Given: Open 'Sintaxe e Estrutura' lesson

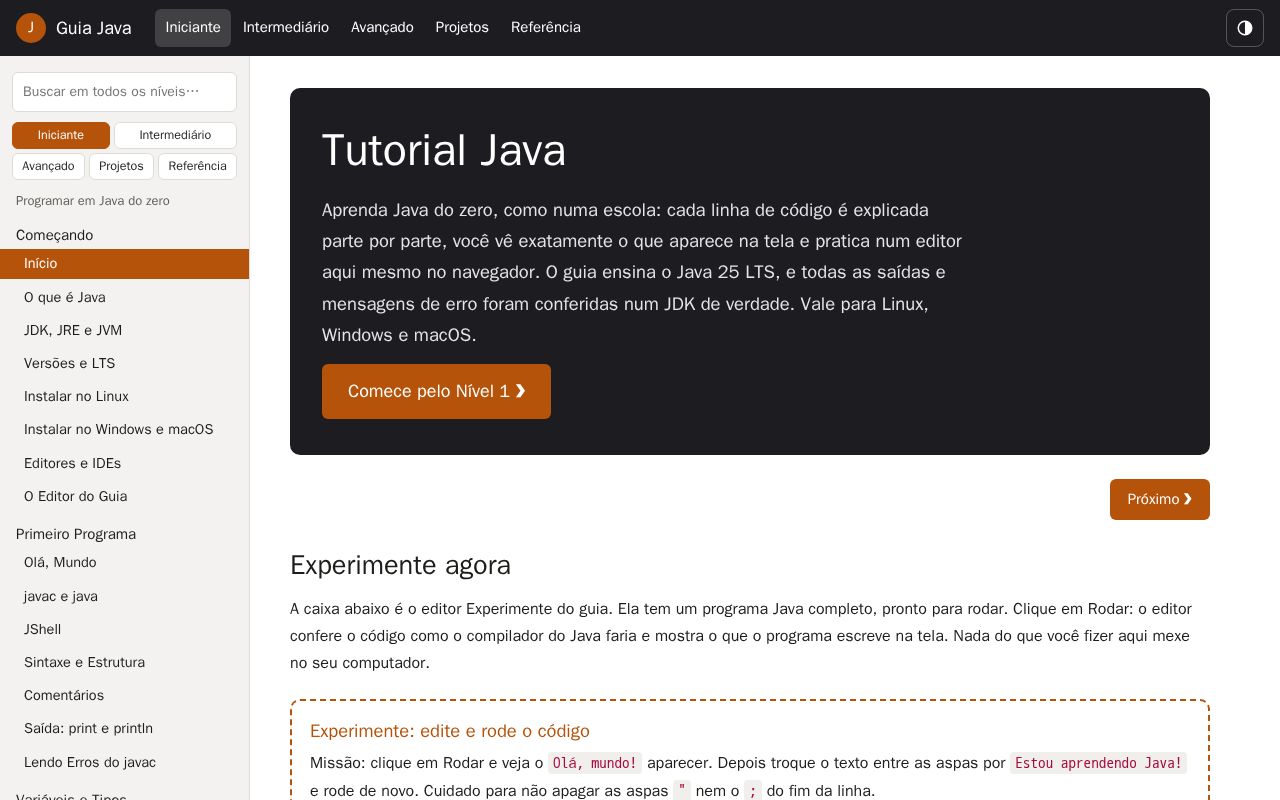Looking at the screenshot, I should pos(124,662).
